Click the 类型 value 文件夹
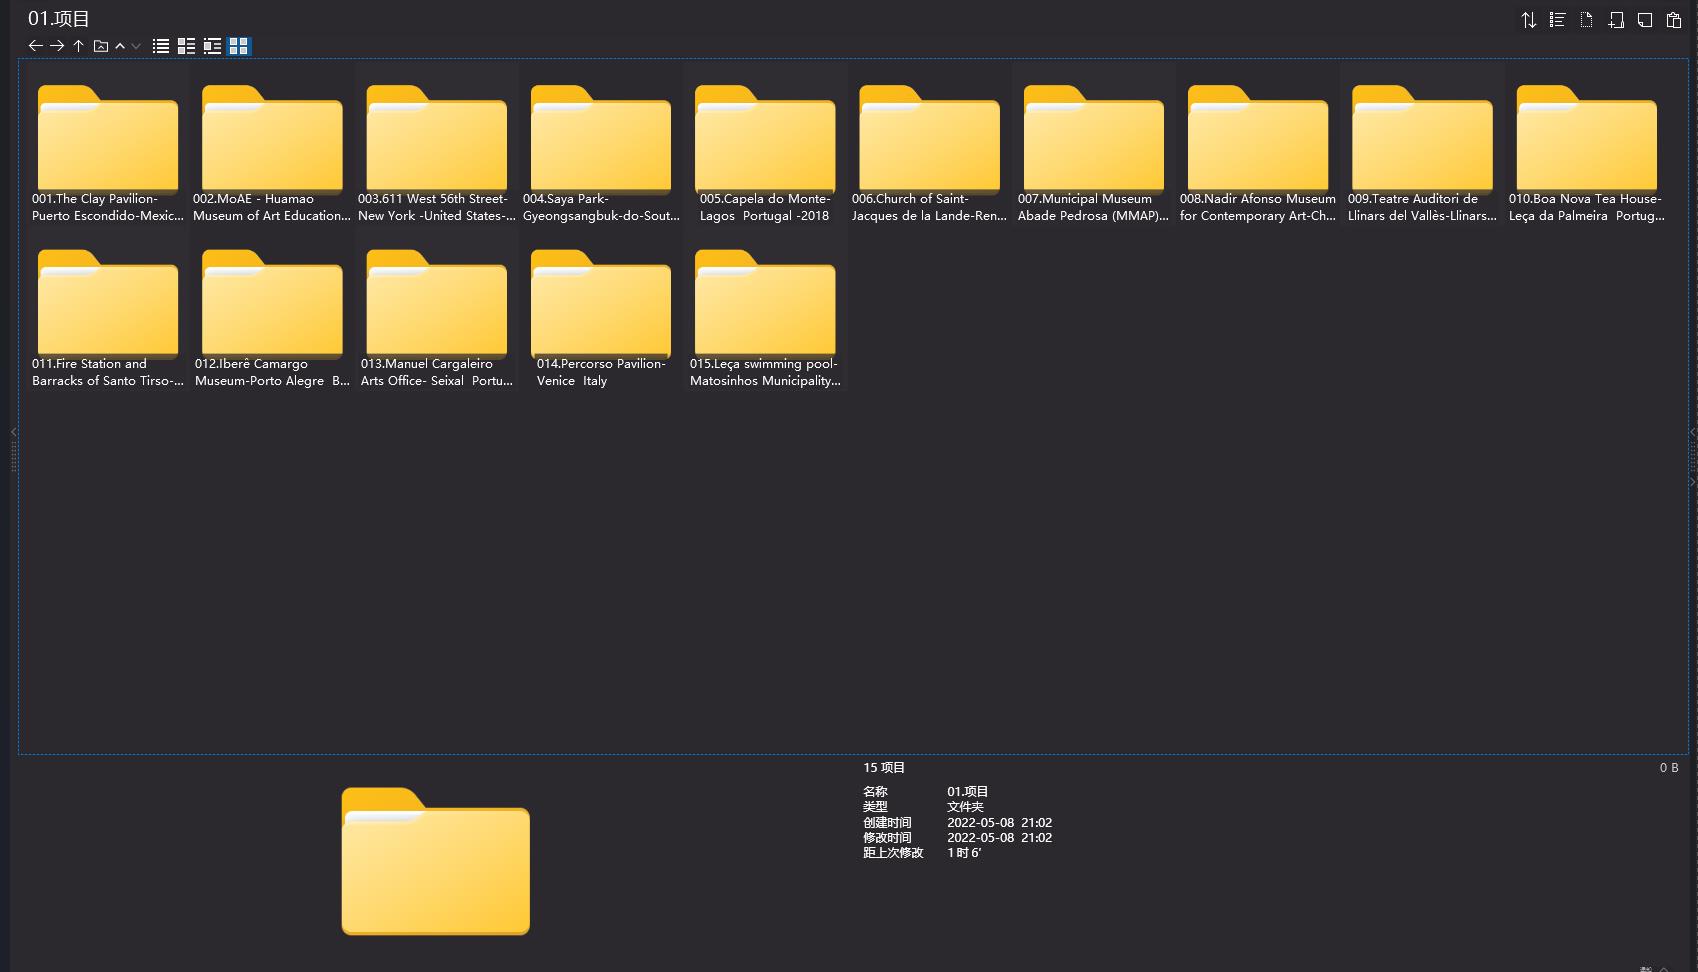This screenshot has width=1698, height=972. coord(965,807)
